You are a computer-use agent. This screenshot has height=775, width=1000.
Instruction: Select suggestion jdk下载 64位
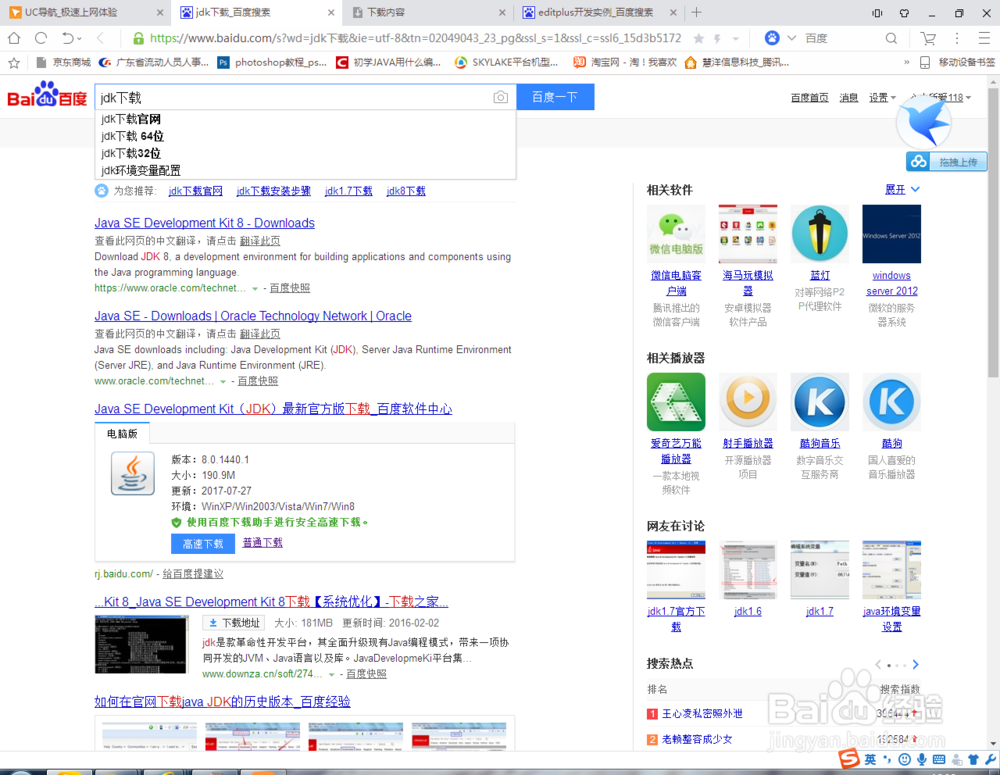pyautogui.click(x=305, y=137)
